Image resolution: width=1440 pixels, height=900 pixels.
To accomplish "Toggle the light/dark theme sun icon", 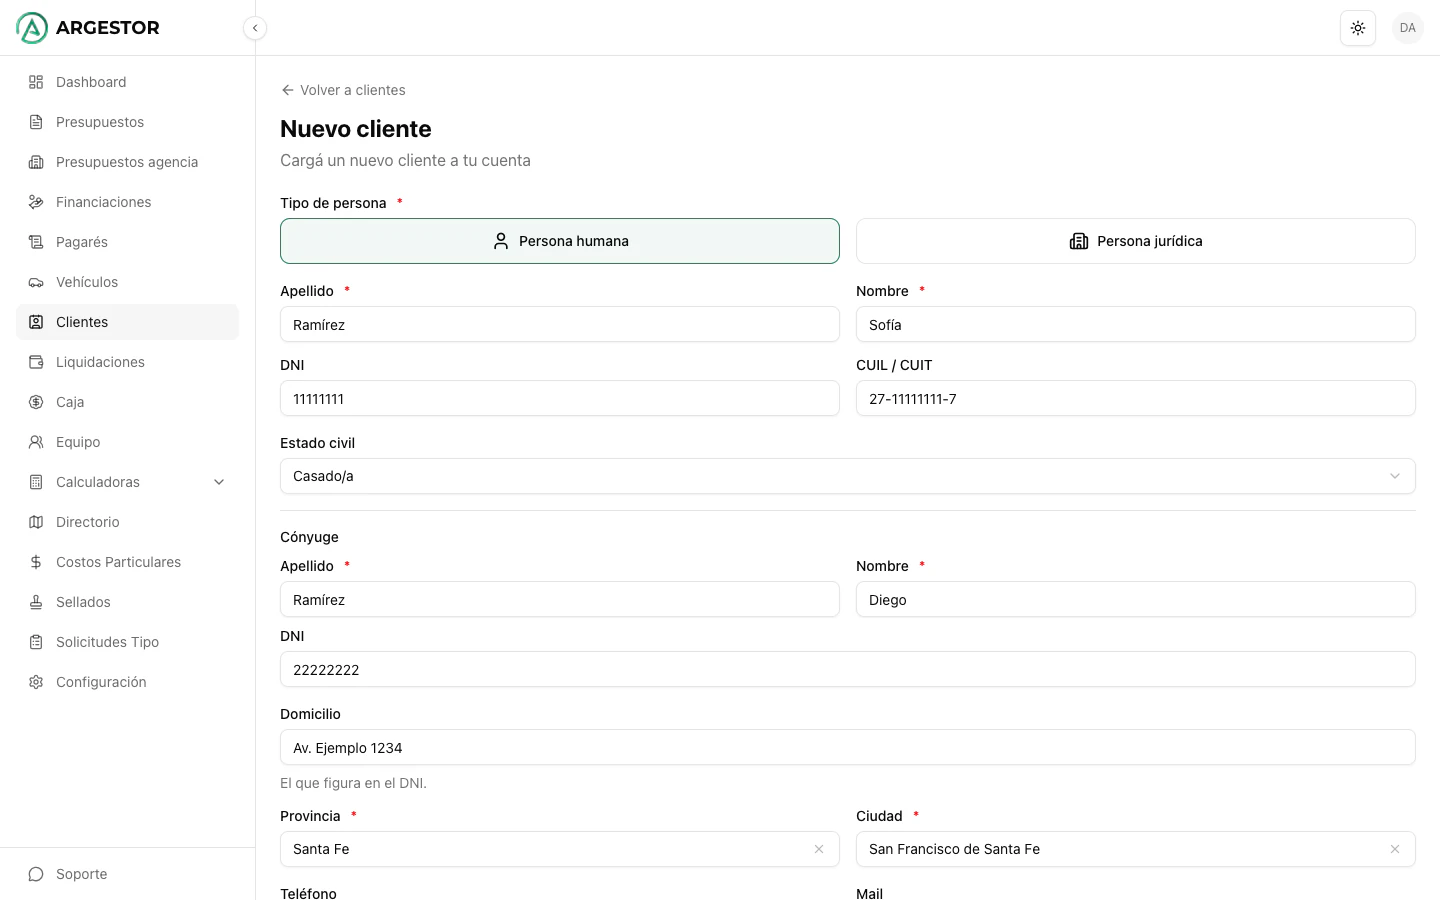I will 1358,28.
